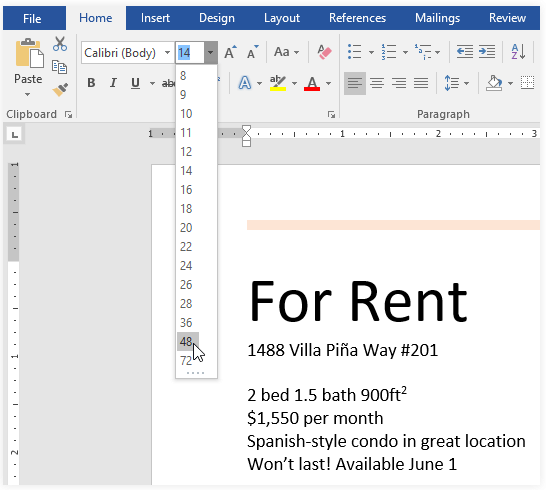Screen dimensions: 546x490
Task: Click the $1,550 per month line
Action: point(315,418)
